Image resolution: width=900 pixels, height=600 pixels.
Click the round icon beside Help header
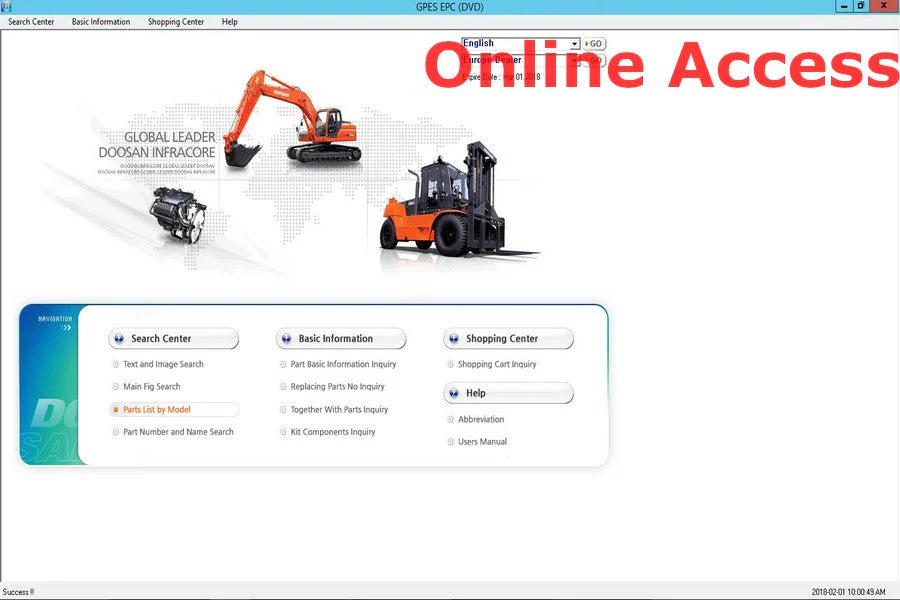point(454,393)
